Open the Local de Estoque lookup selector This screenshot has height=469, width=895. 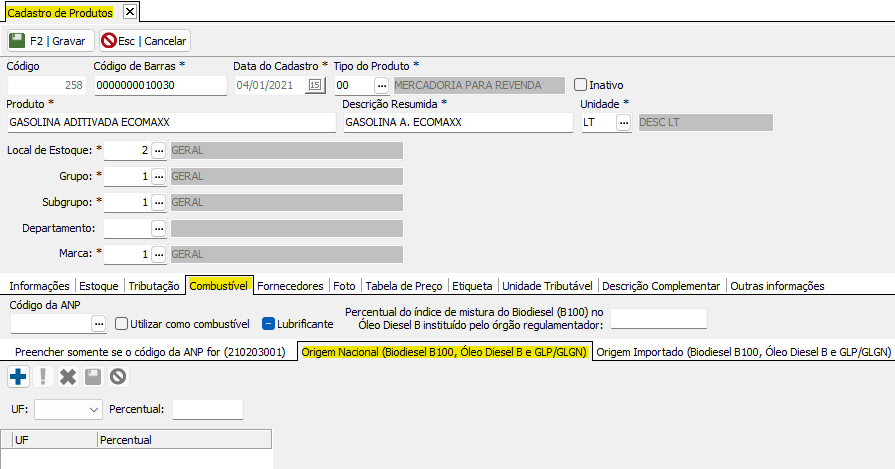point(158,150)
